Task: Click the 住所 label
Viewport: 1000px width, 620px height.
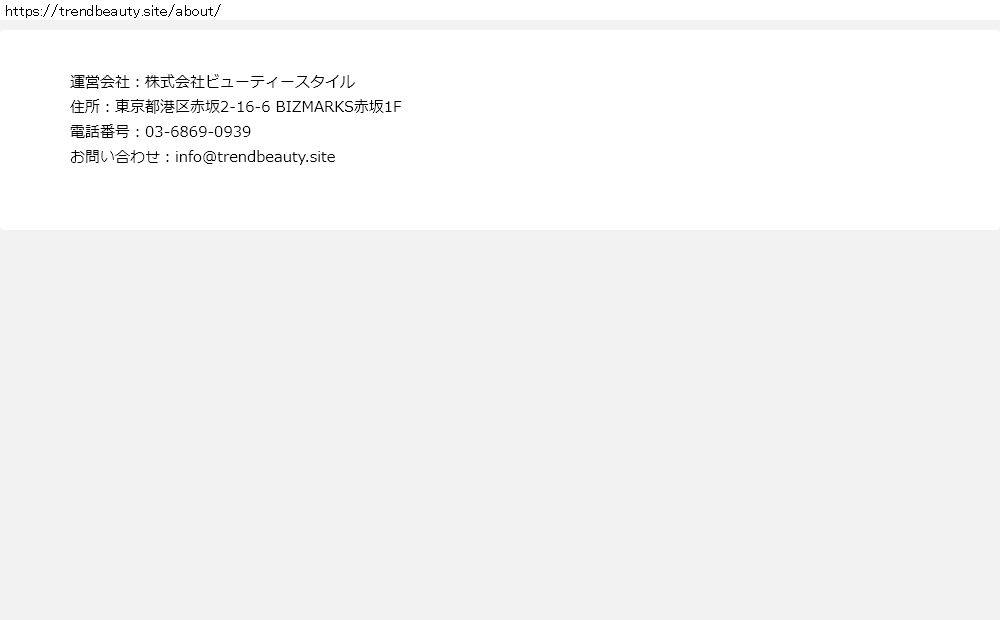Action: [x=85, y=107]
